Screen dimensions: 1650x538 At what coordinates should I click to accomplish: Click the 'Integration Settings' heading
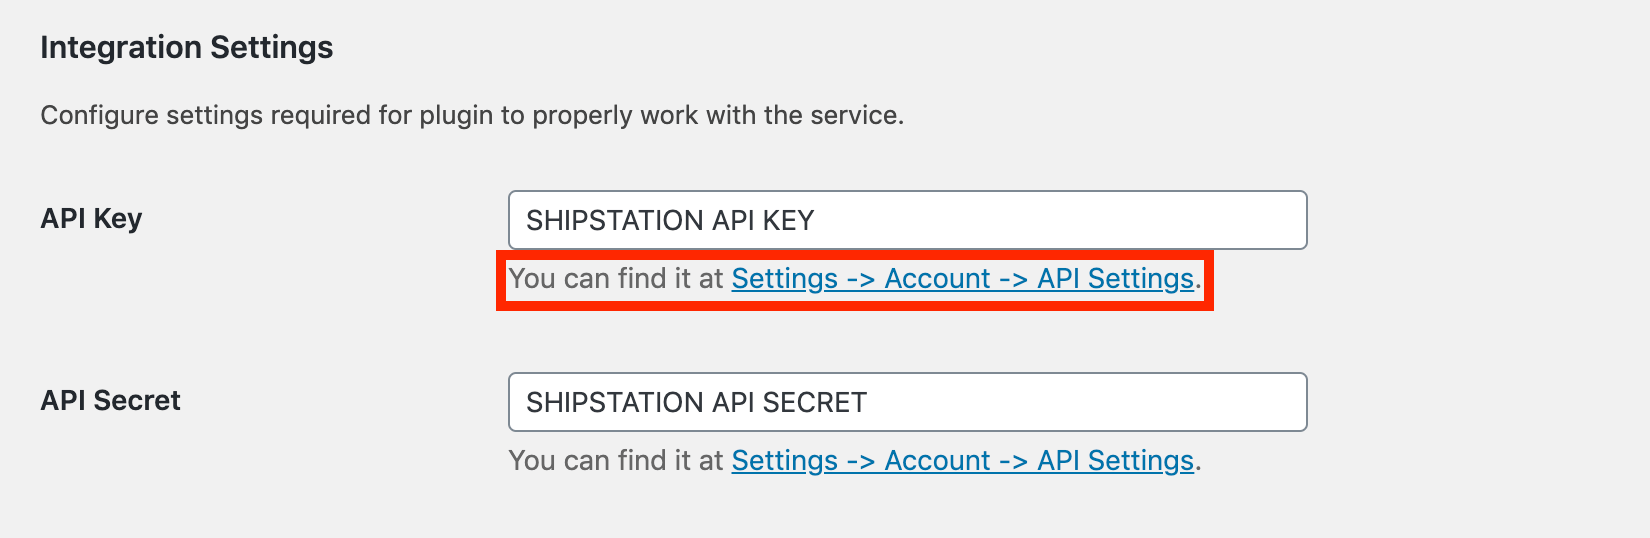pyautogui.click(x=186, y=48)
